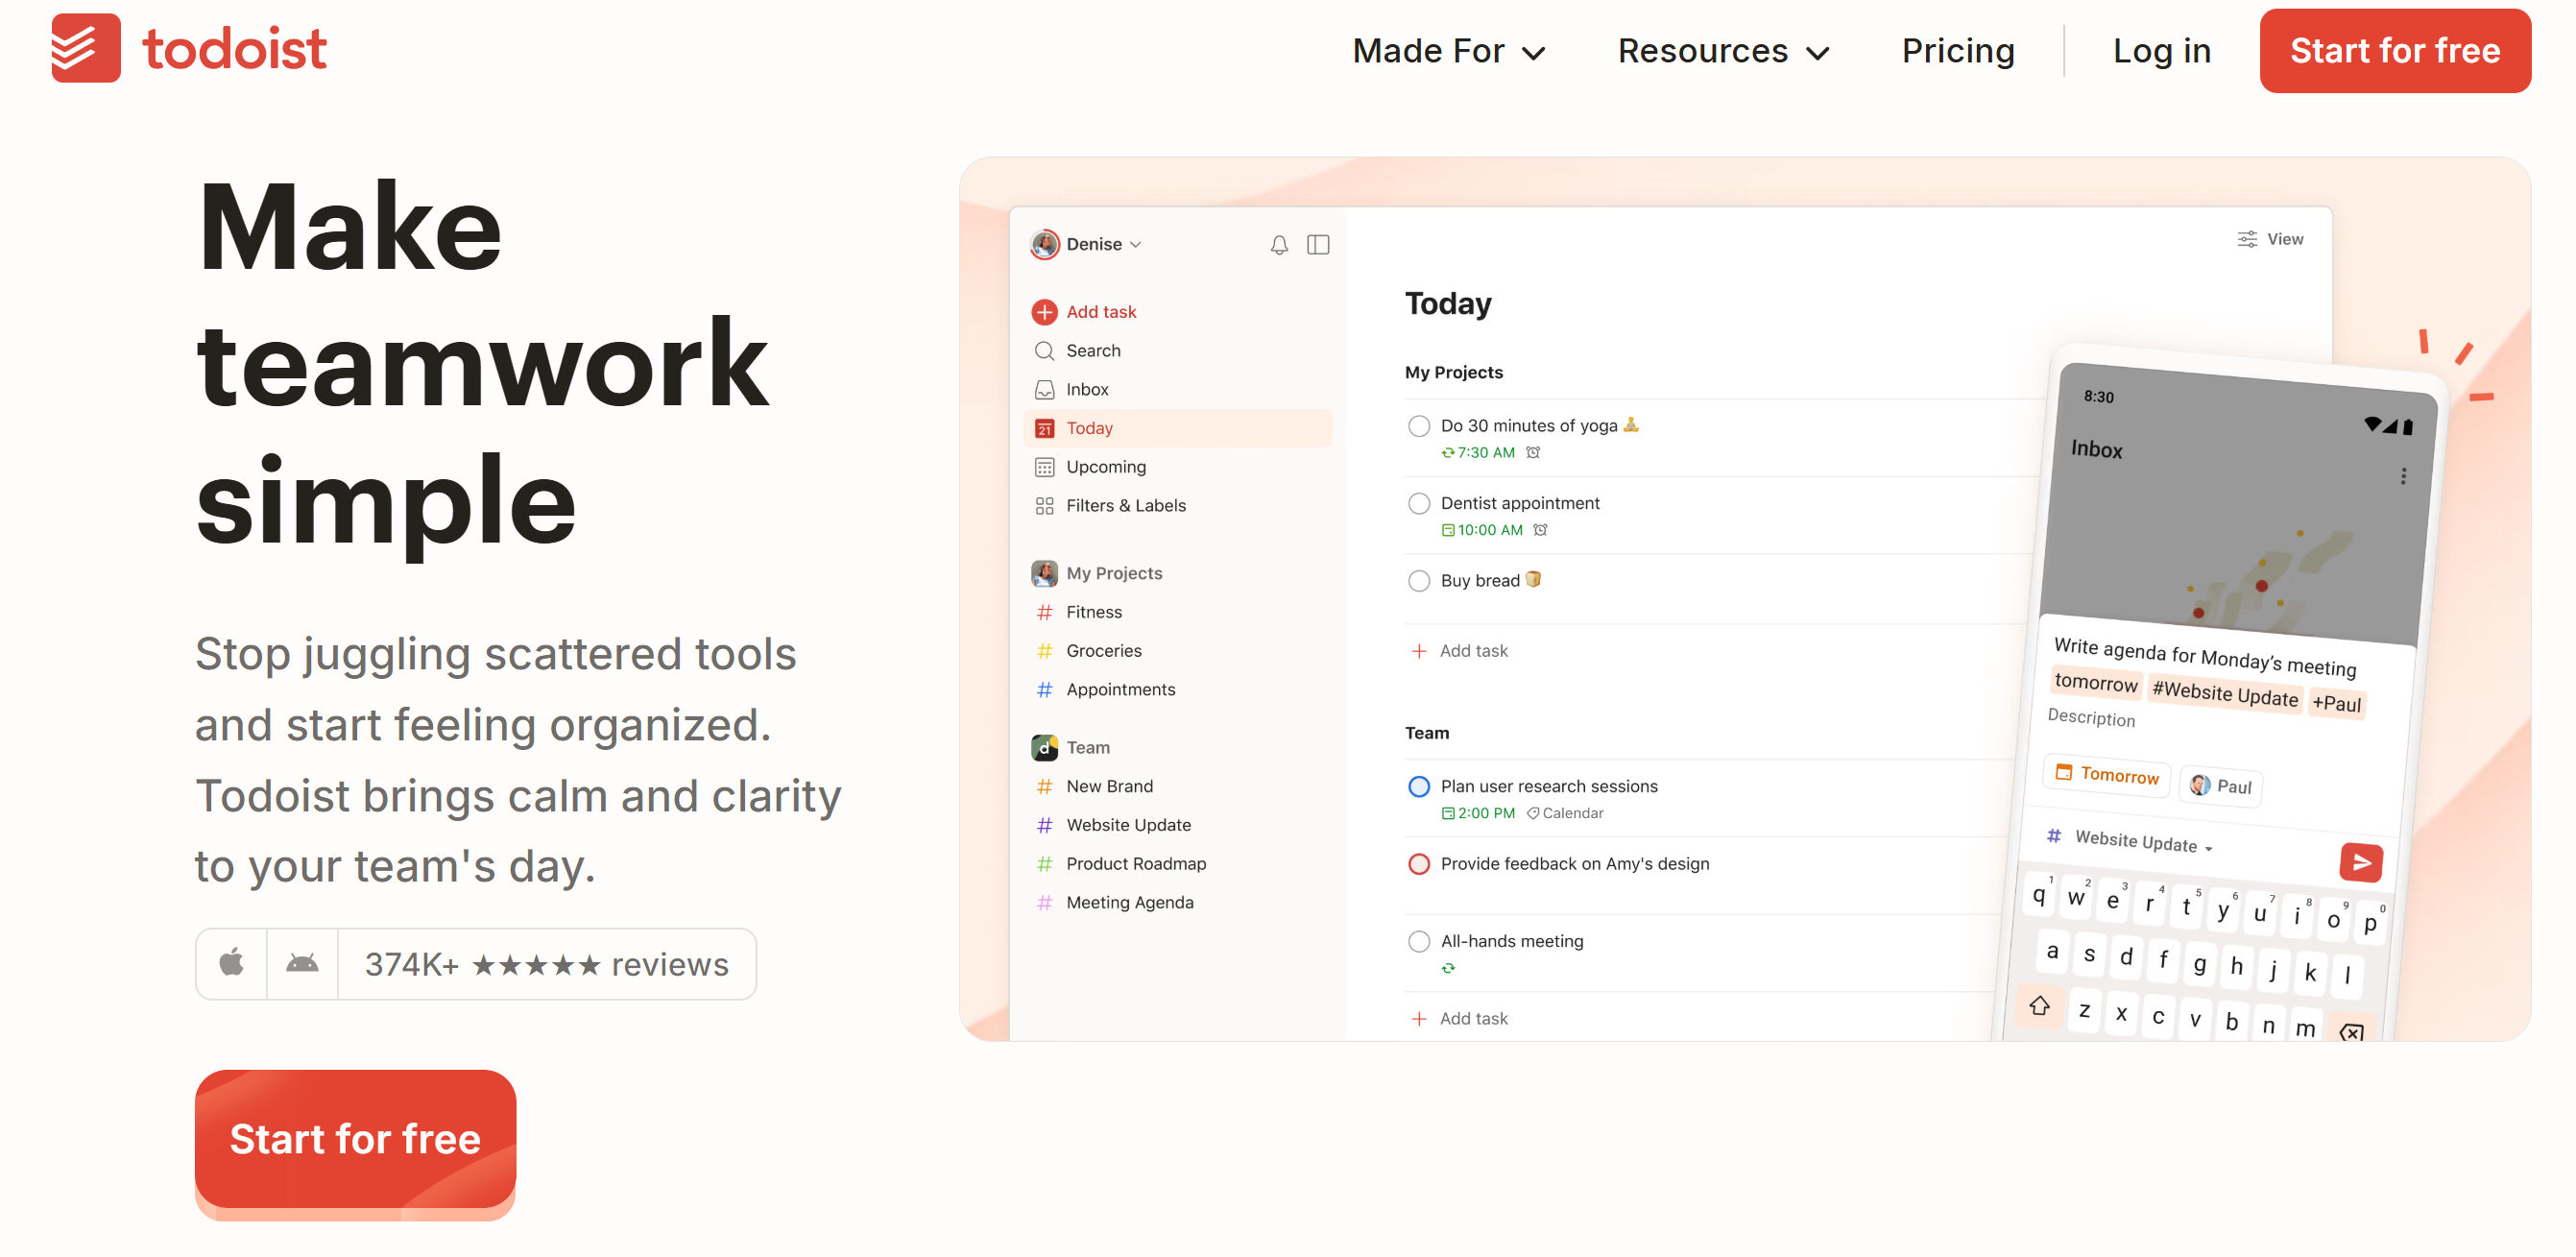This screenshot has height=1257, width=2576.
Task: Open the View options
Action: 2270,239
